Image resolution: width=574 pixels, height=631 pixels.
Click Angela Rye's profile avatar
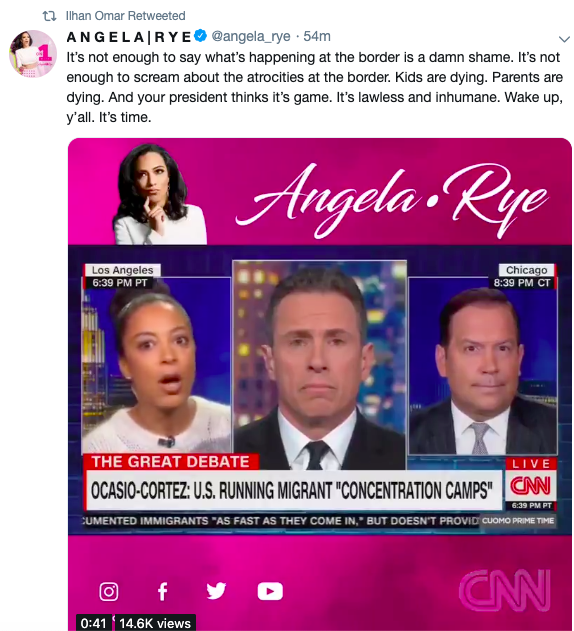[x=33, y=54]
